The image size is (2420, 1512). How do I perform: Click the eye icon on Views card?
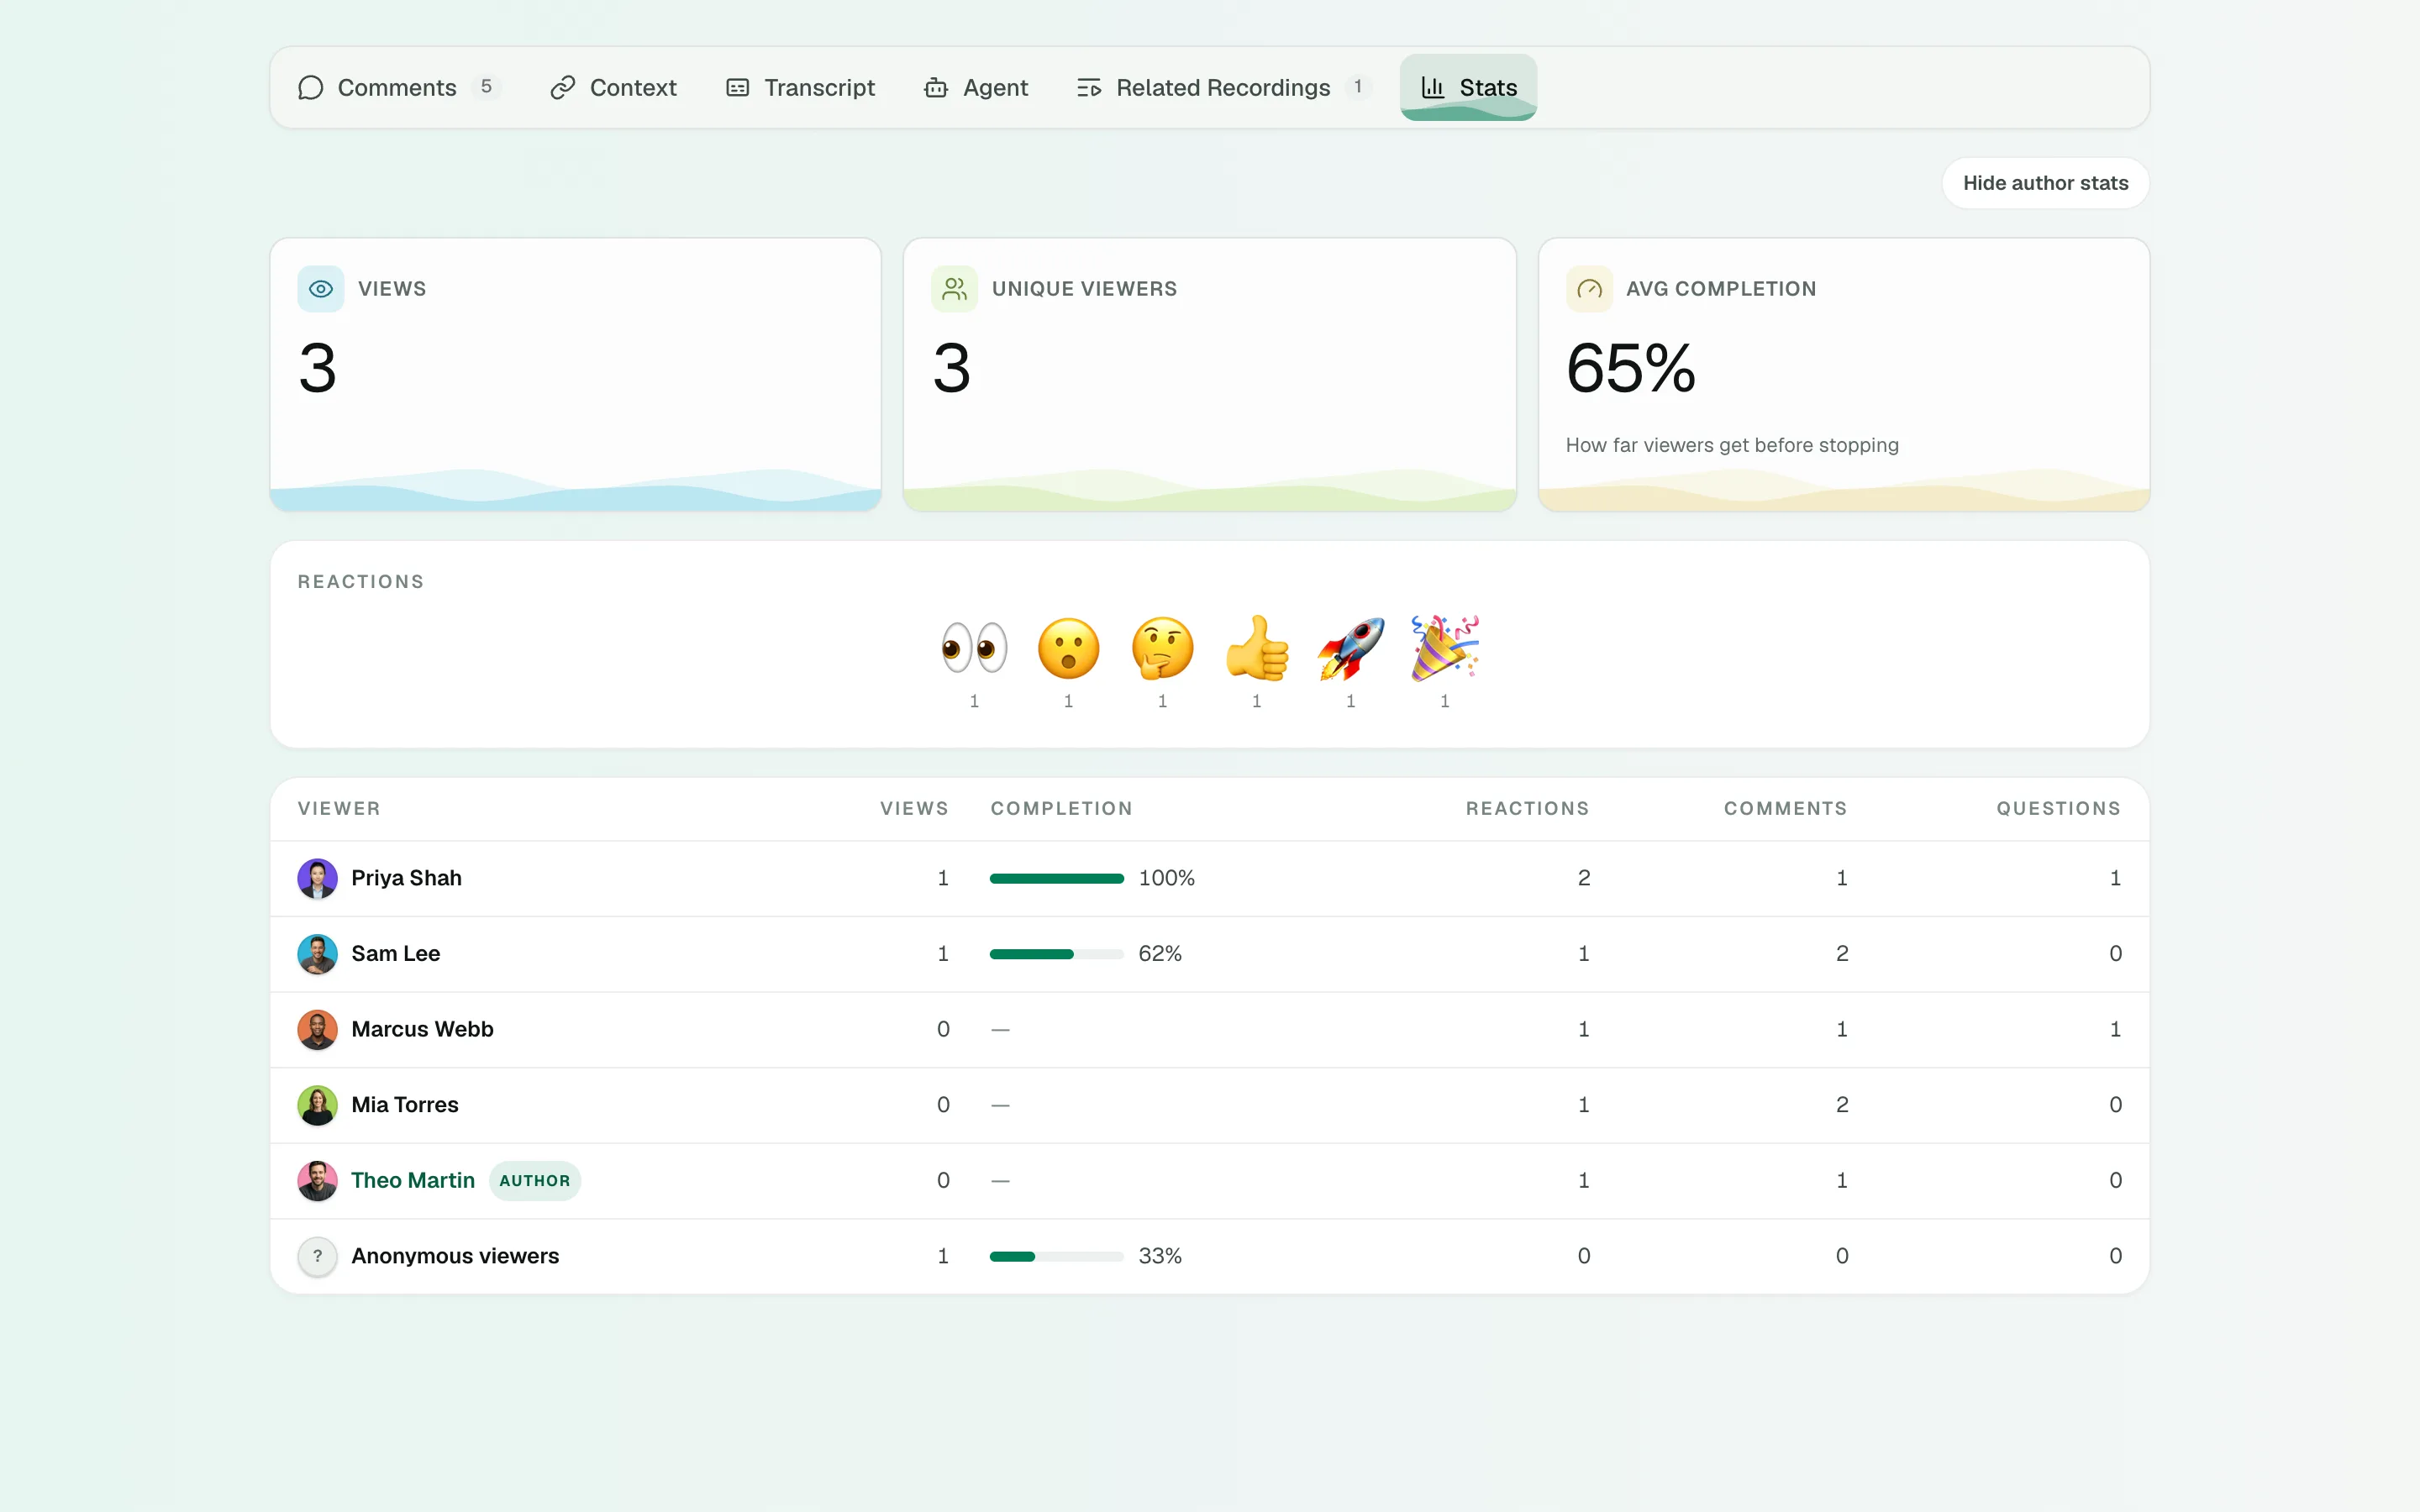[320, 289]
